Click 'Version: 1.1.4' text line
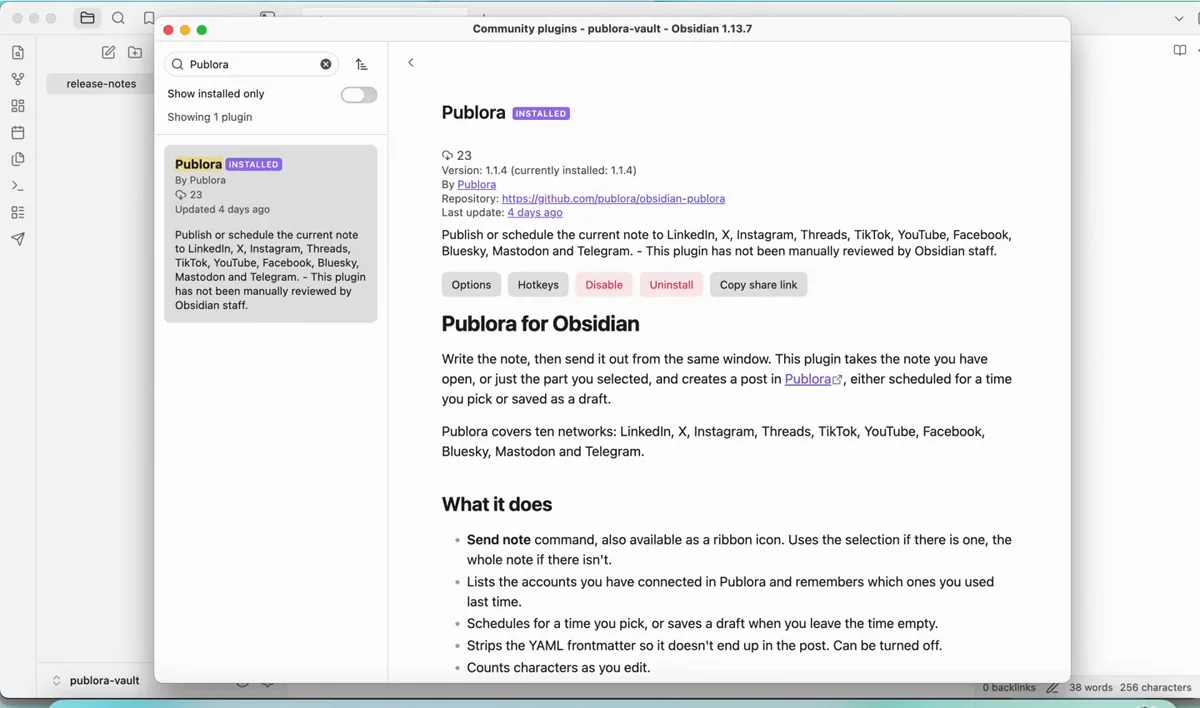Image resolution: width=1200 pixels, height=708 pixels. pyautogui.click(x=539, y=170)
